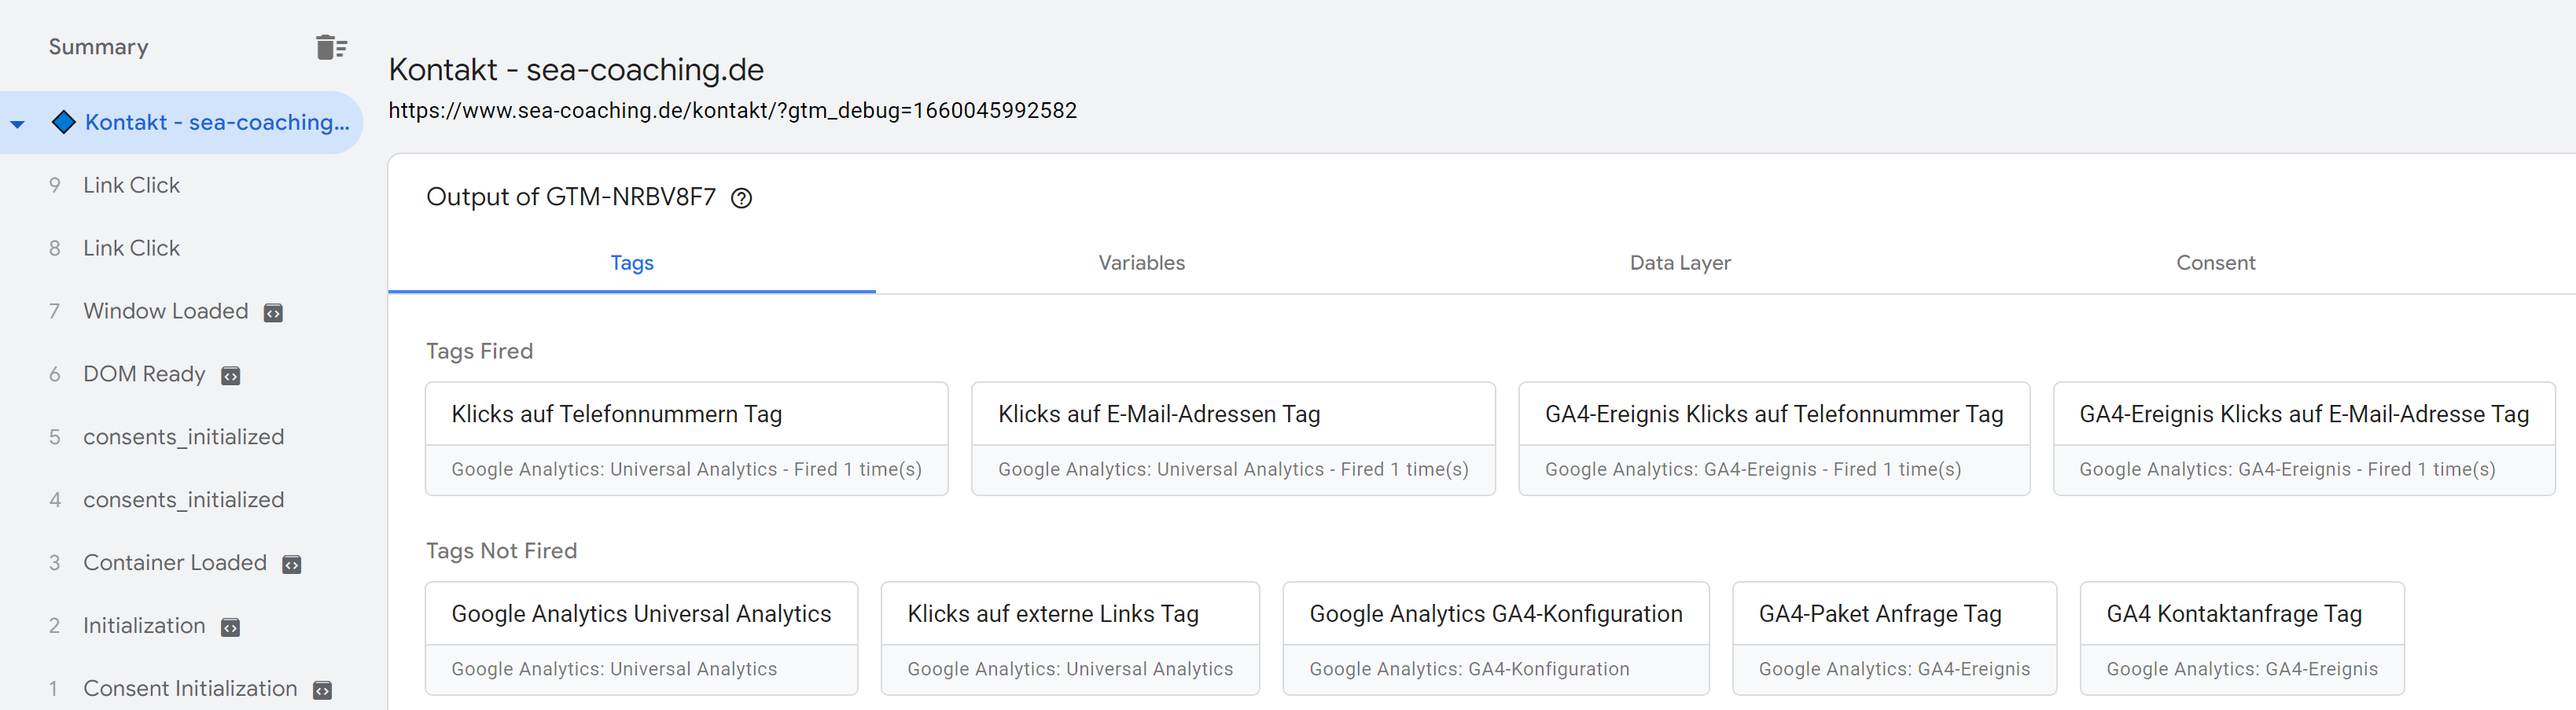Open Klicks auf externe Links Tag card
The height and width of the screenshot is (710, 2576).
[1070, 638]
